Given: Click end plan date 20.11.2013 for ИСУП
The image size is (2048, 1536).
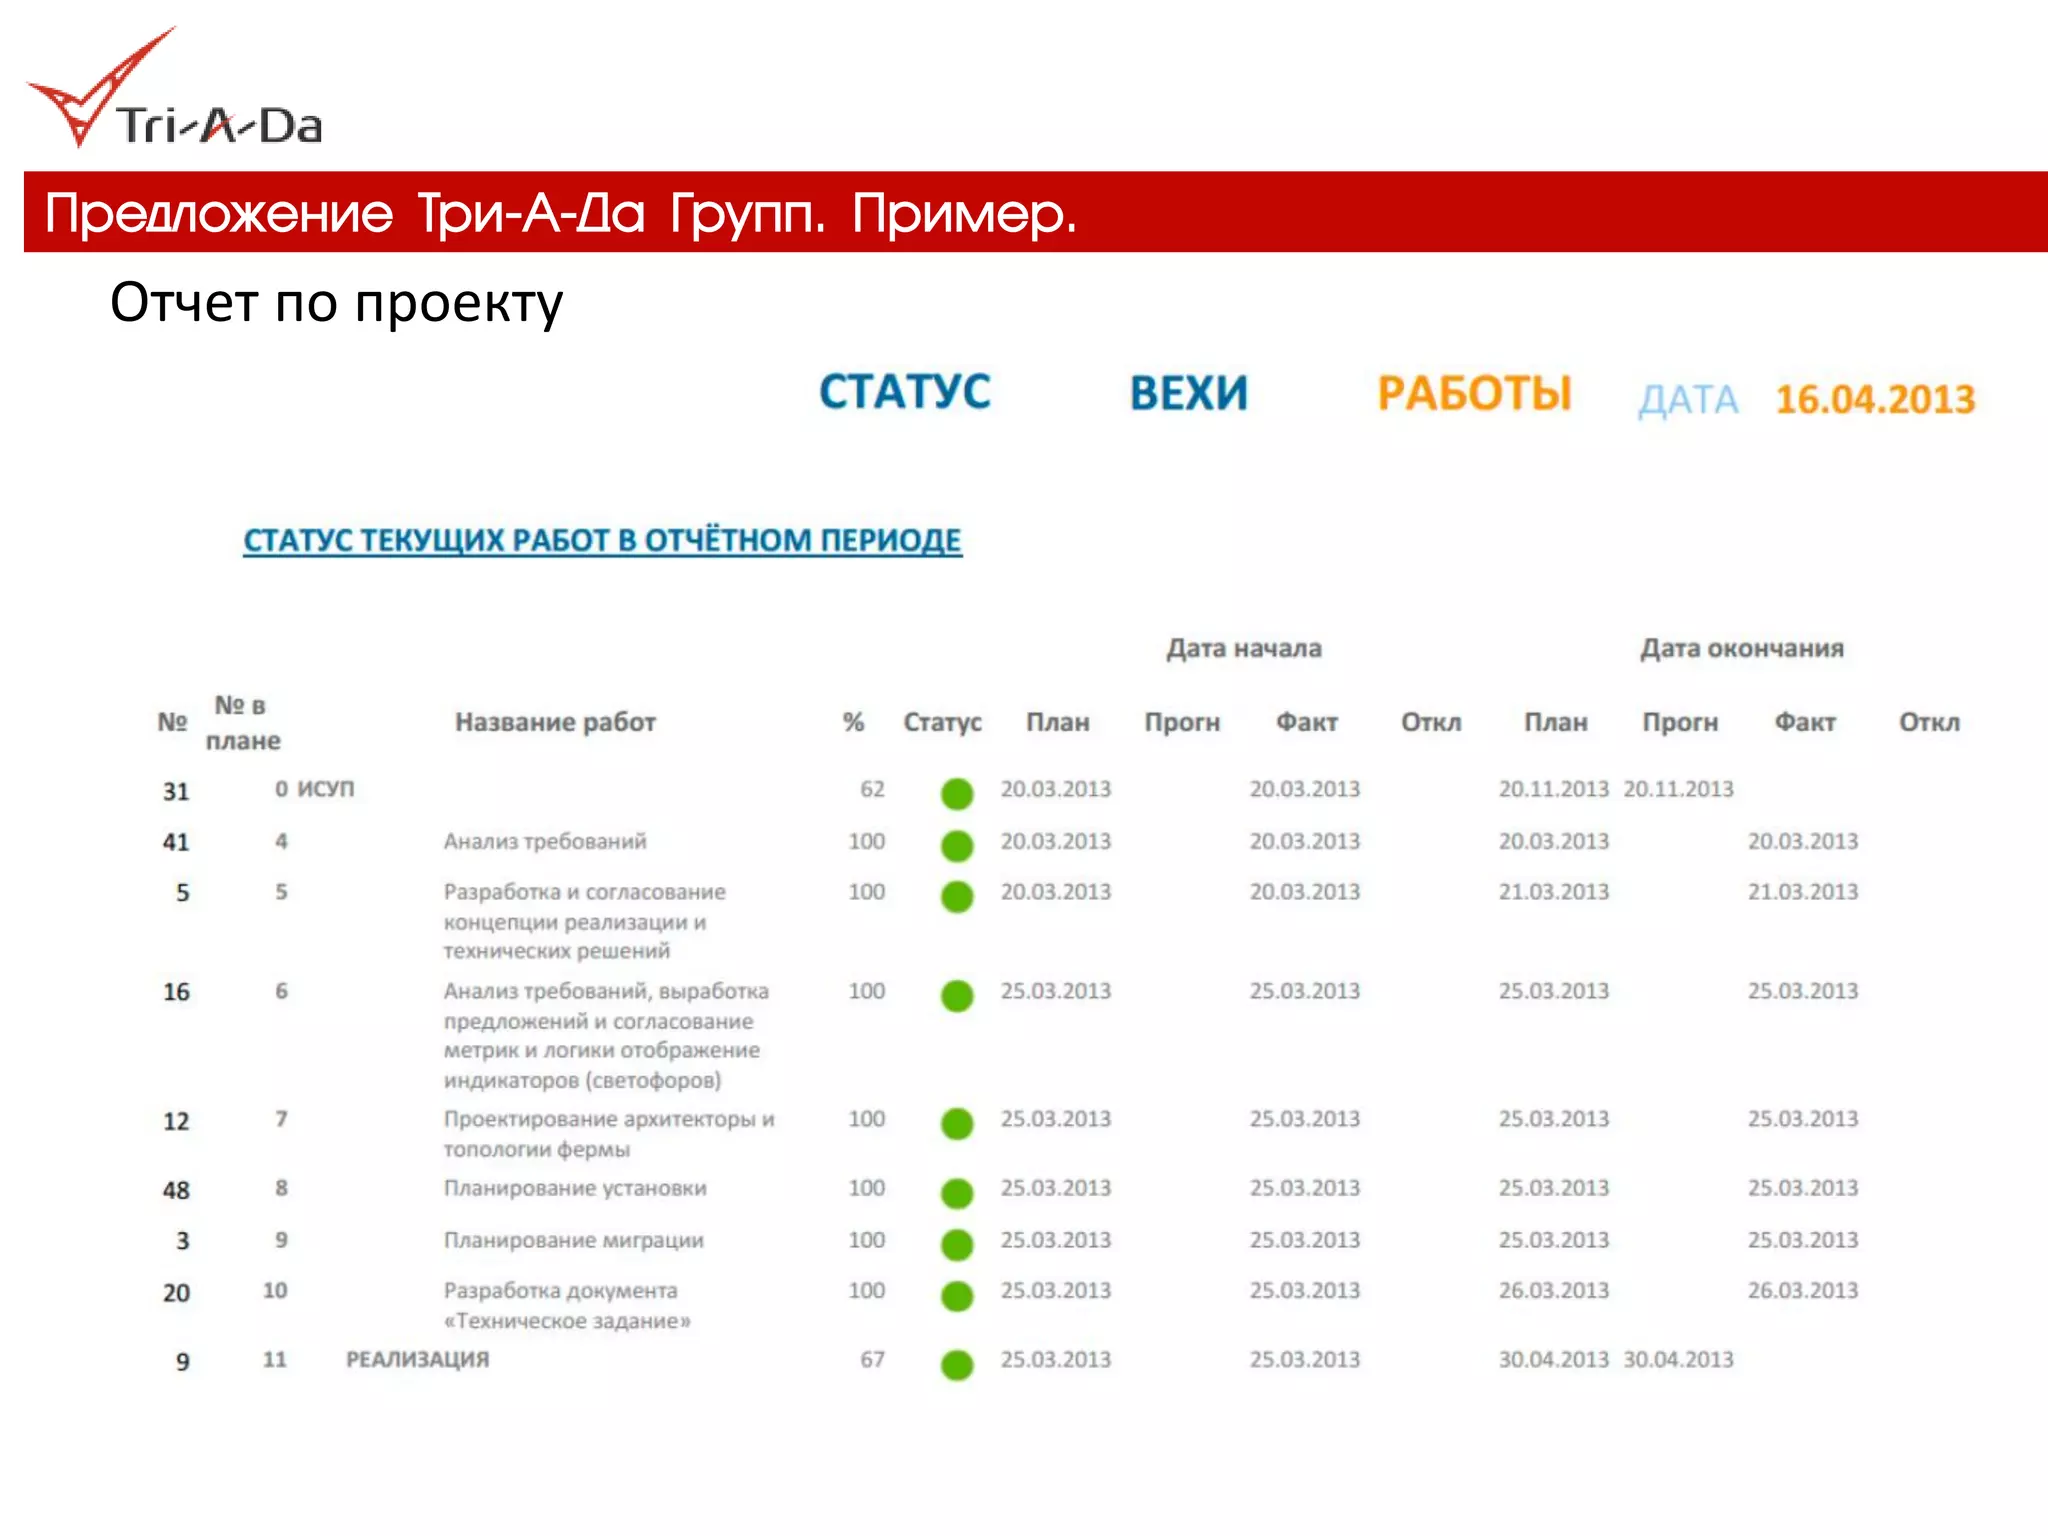Looking at the screenshot, I should [1553, 789].
